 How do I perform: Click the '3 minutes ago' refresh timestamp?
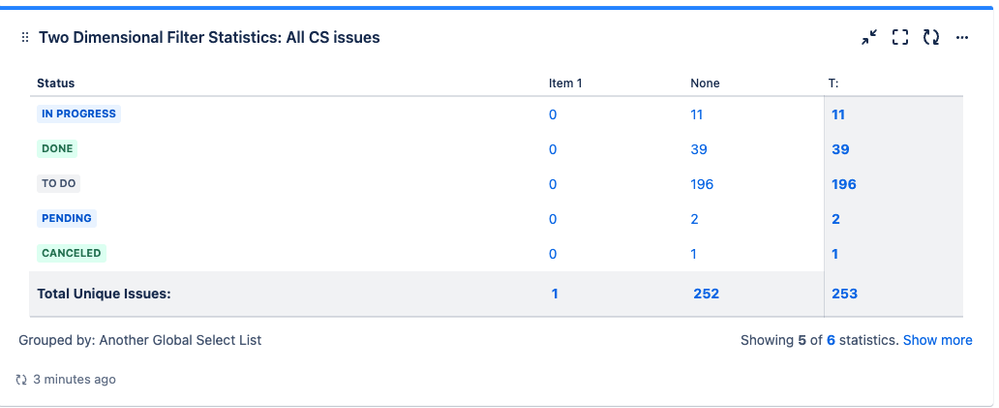pyautogui.click(x=75, y=380)
